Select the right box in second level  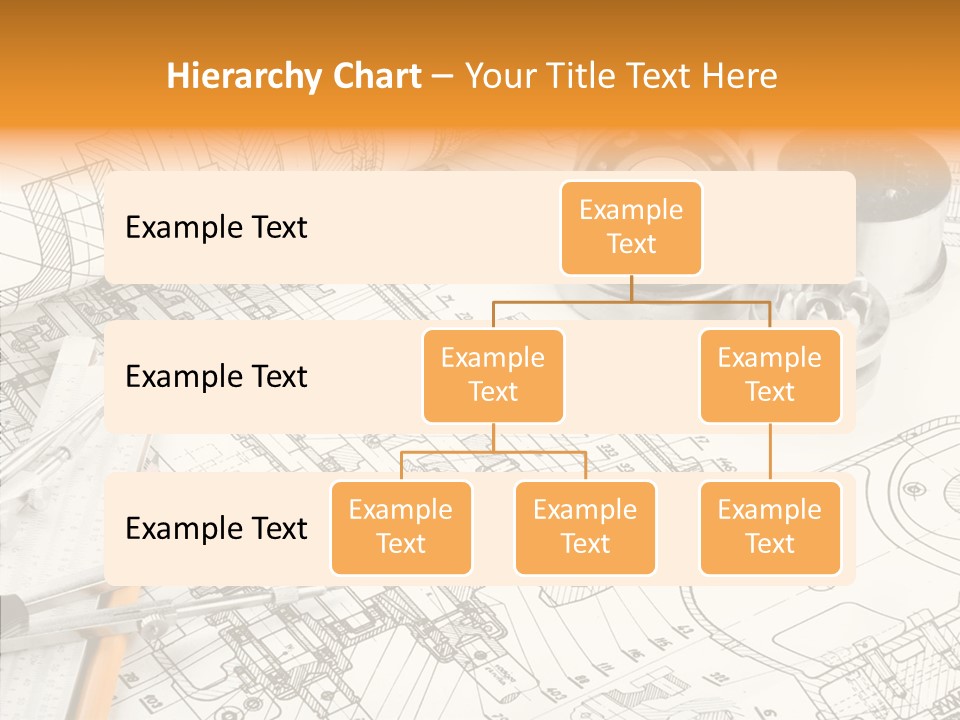(769, 375)
